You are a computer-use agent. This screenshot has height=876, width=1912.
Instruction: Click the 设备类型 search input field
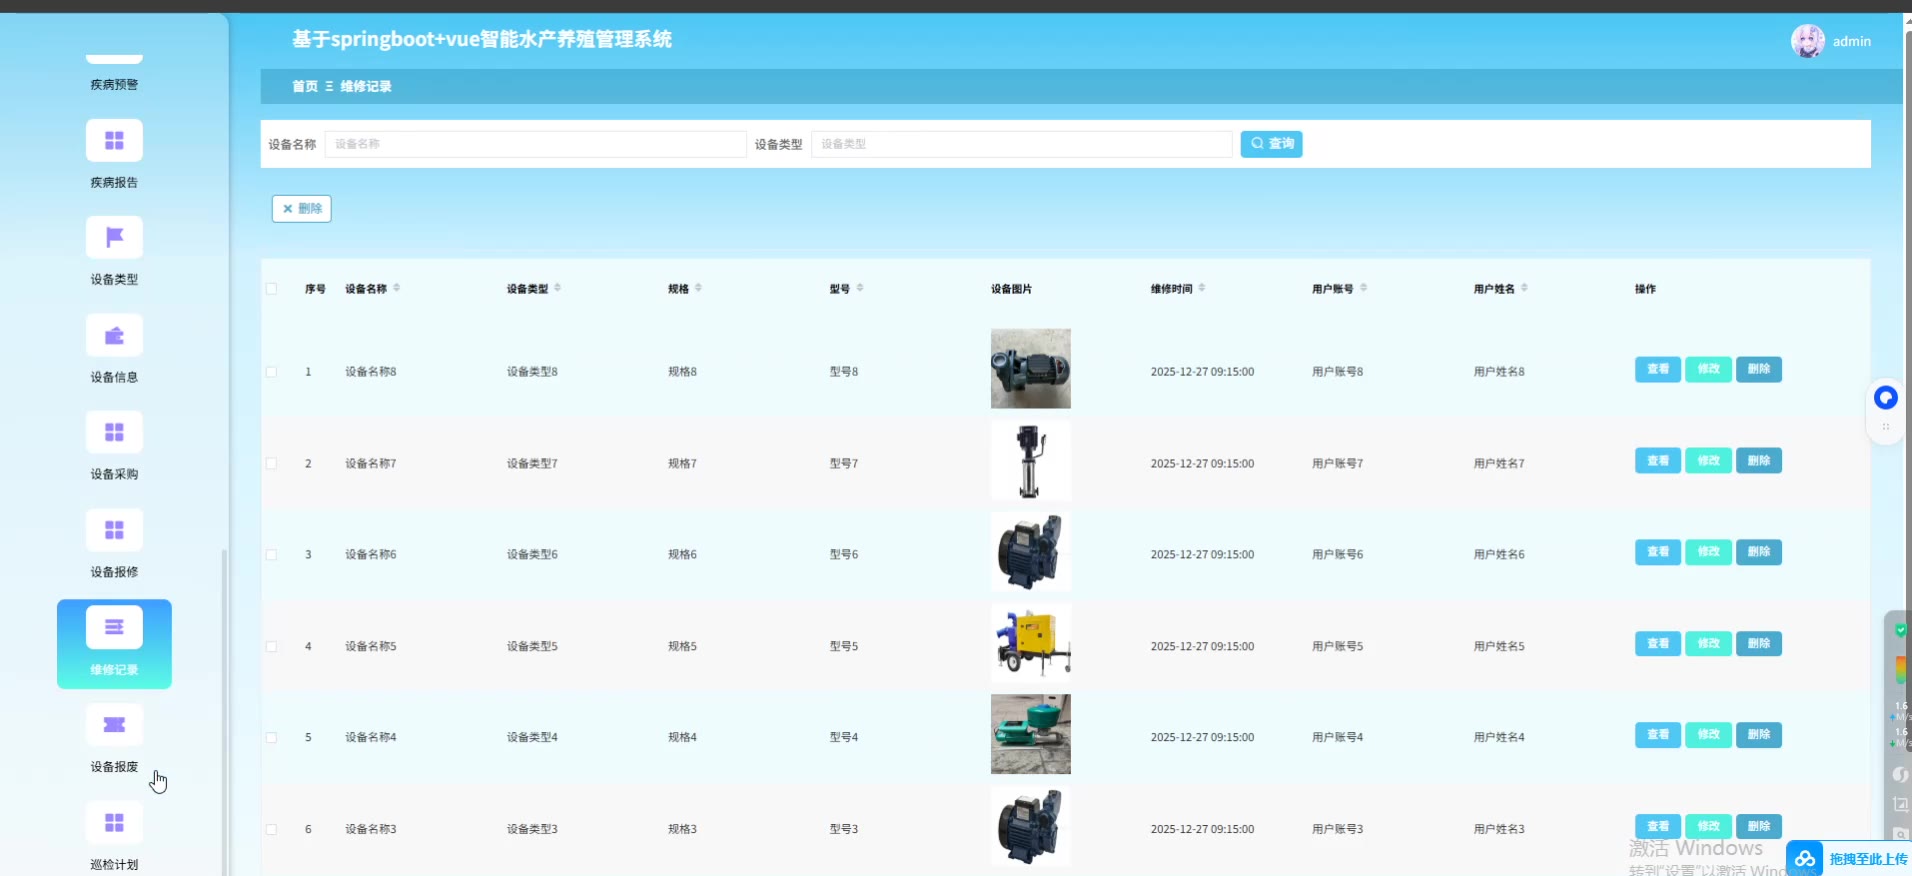(x=1021, y=144)
